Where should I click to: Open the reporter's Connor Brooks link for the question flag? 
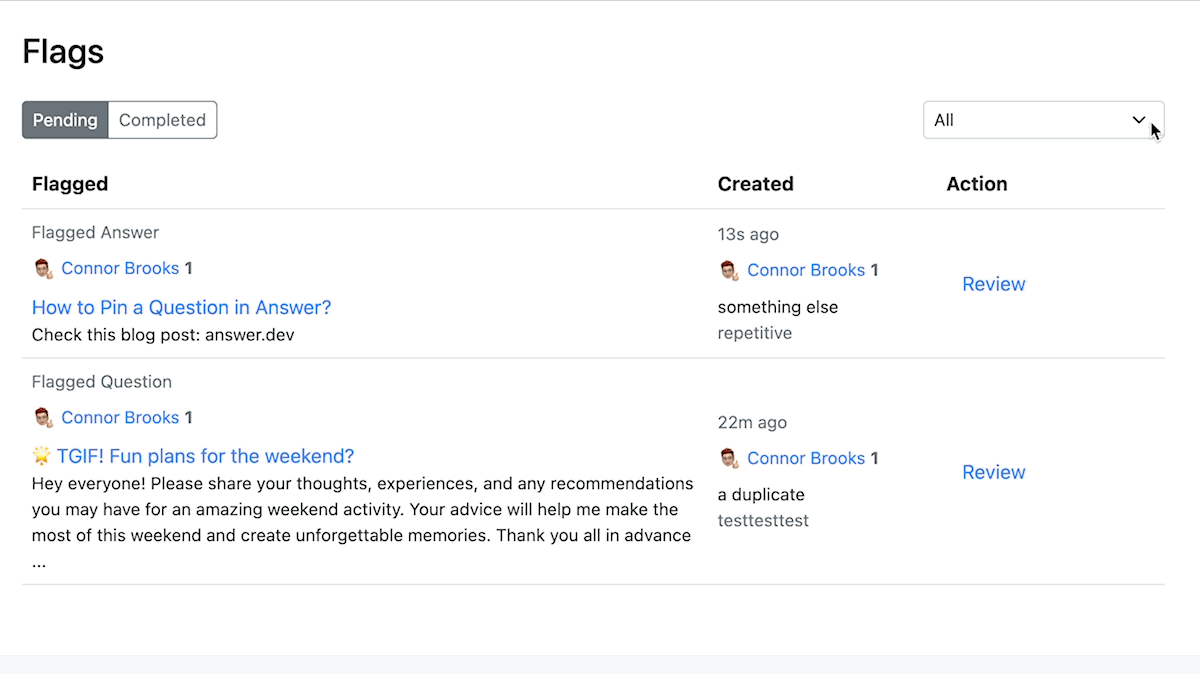coord(807,458)
